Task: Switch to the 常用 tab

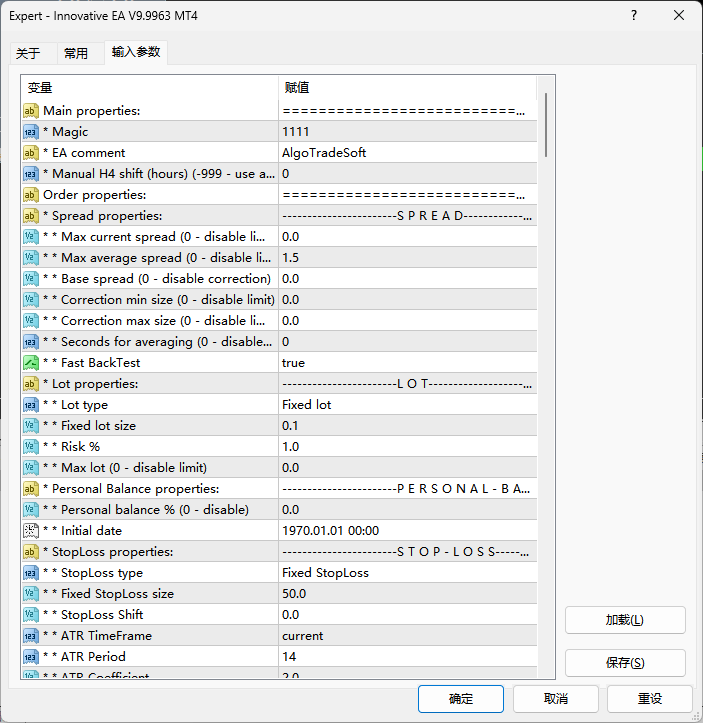Action: coord(76,54)
